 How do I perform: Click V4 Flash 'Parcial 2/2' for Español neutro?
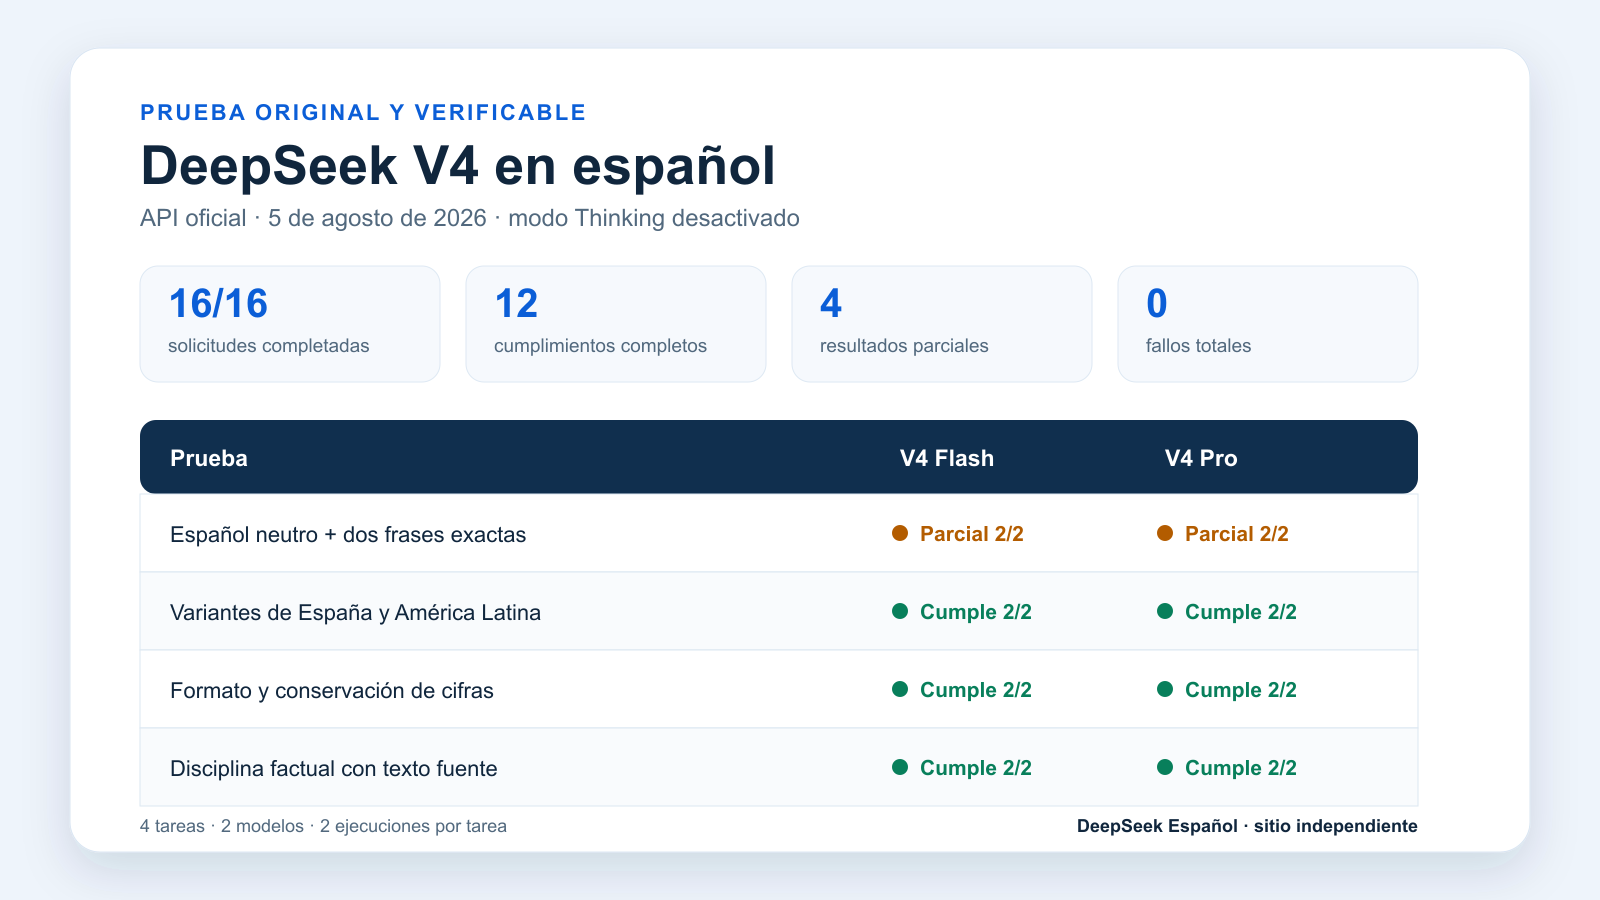(x=958, y=534)
